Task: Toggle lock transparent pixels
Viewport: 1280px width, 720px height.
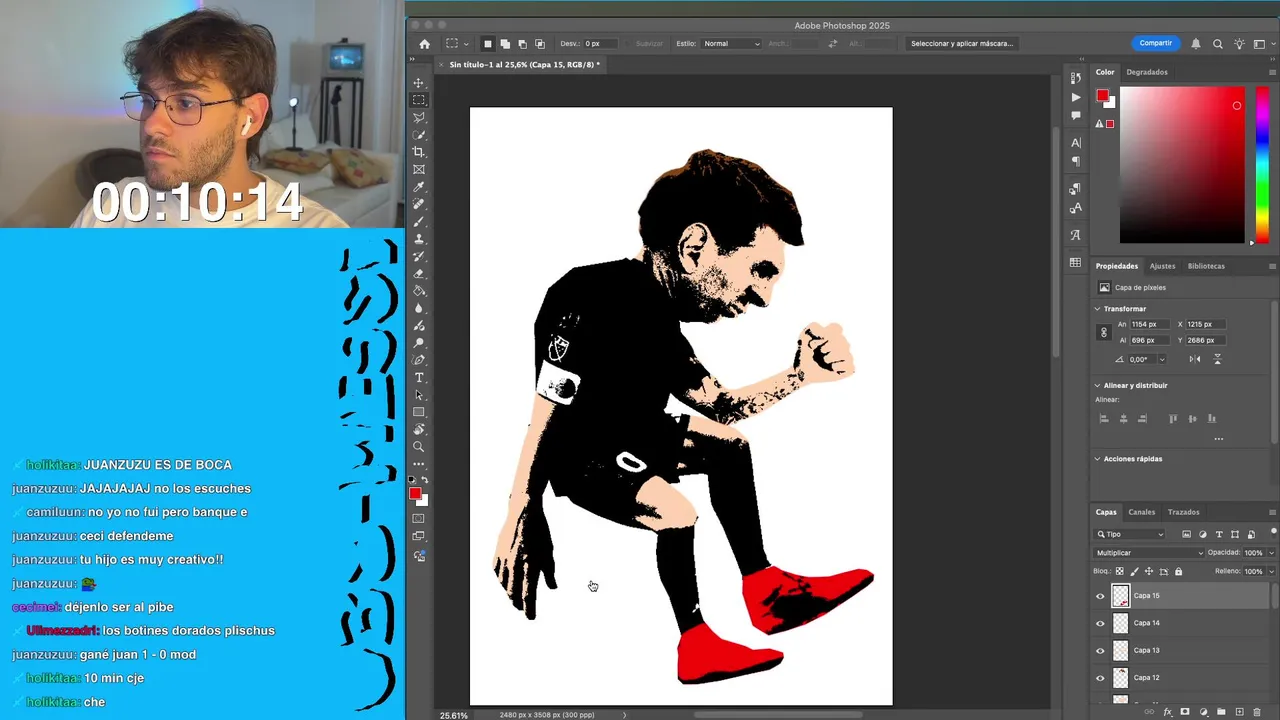Action: (x=1120, y=571)
